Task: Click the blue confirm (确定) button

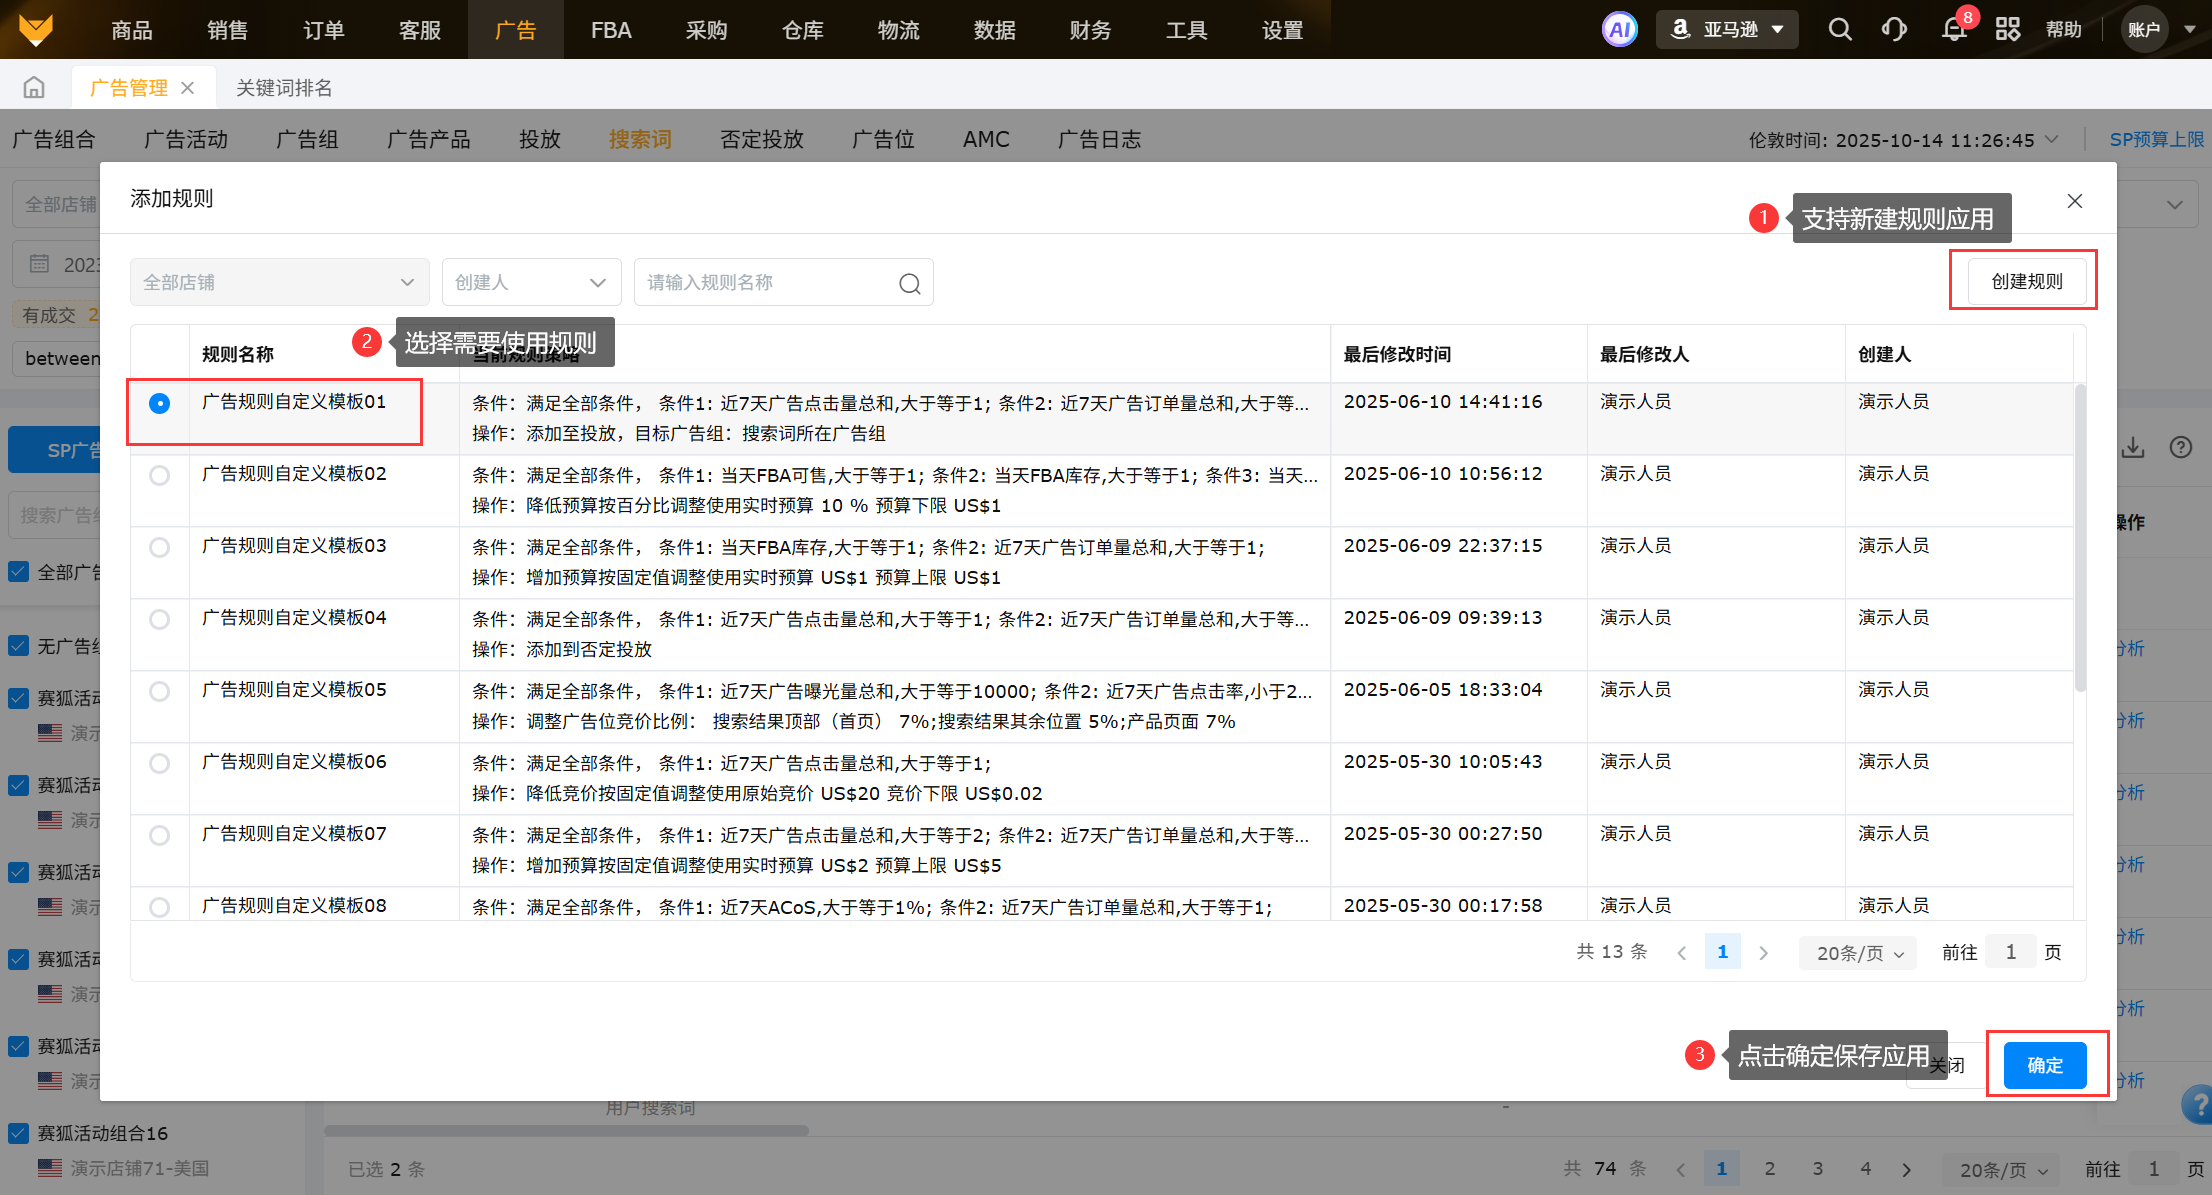Action: coord(2044,1065)
